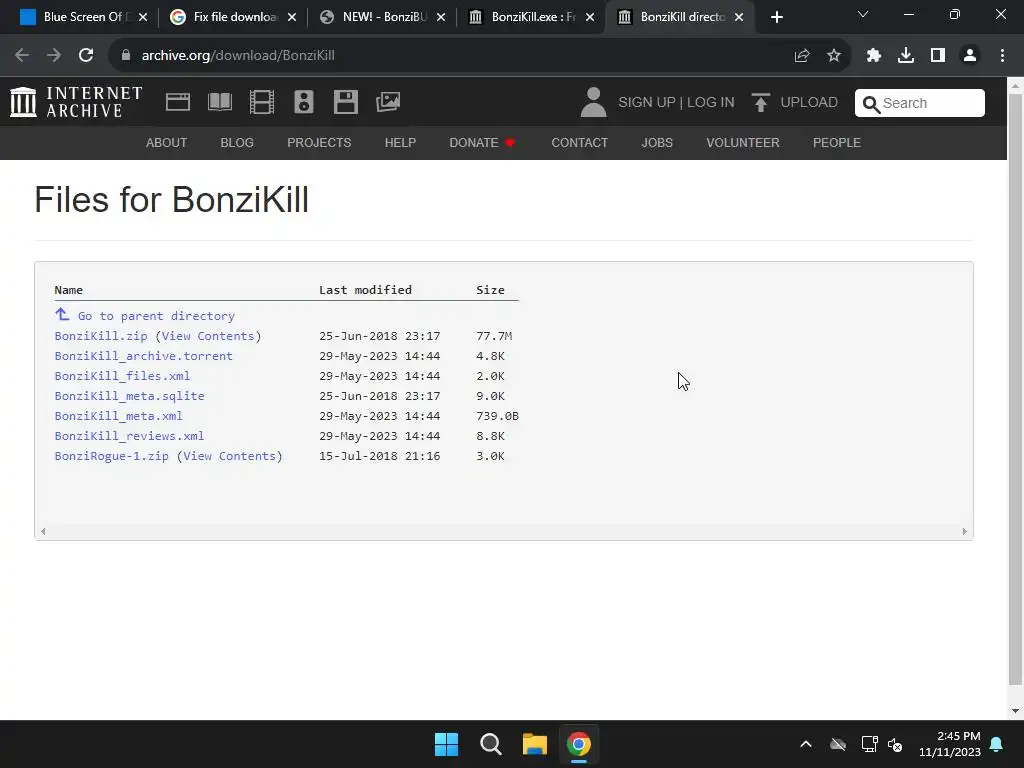The width and height of the screenshot is (1024, 768).
Task: Open the Chrome profile icon
Action: point(970,56)
